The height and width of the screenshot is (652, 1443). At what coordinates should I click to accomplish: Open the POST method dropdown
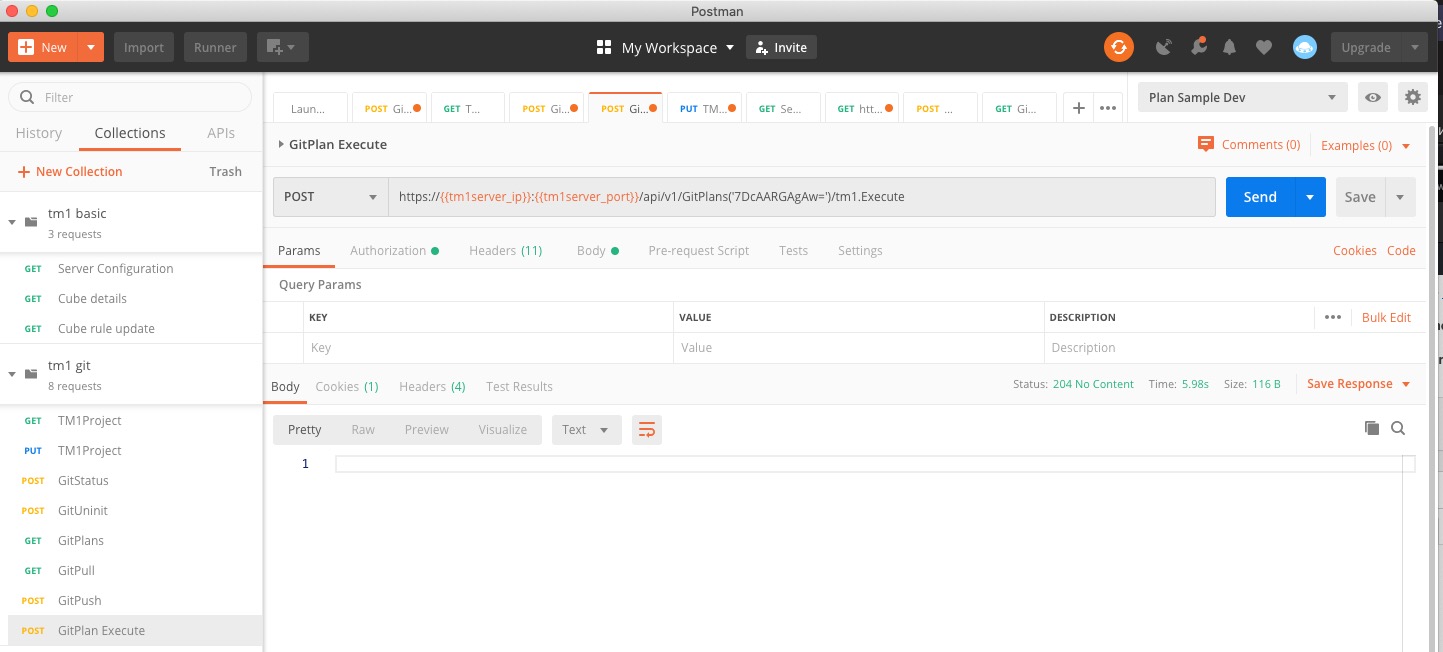331,197
